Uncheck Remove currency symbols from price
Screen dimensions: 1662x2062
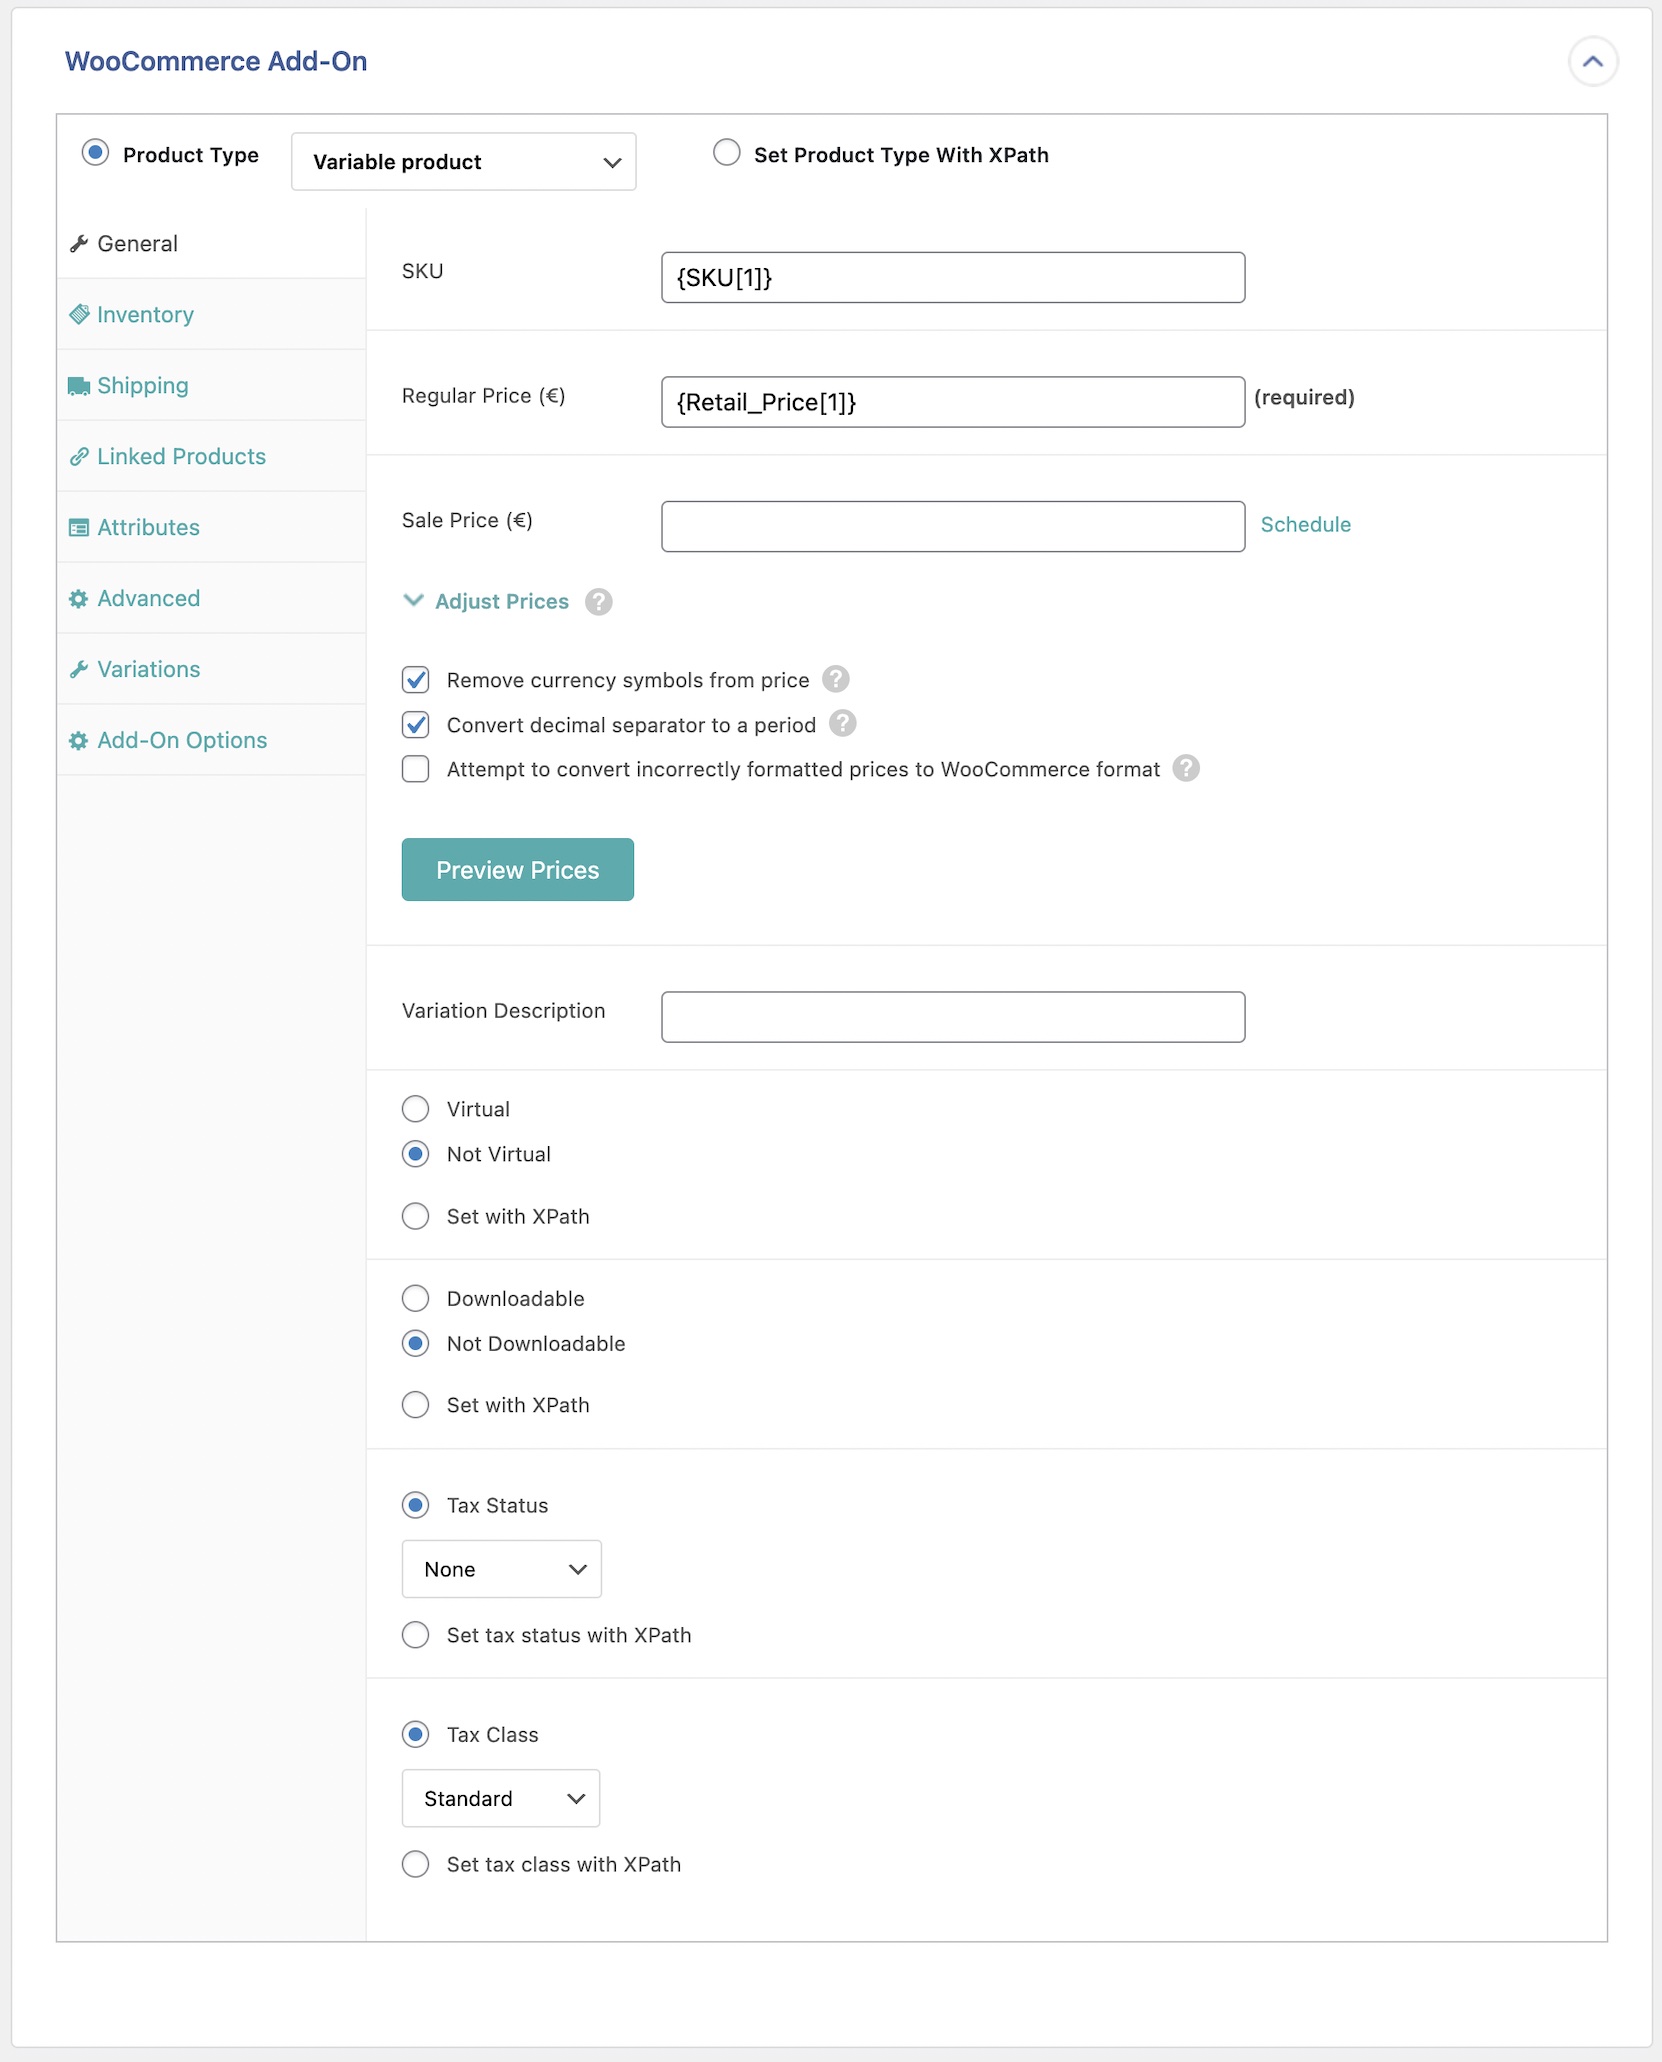(x=416, y=680)
